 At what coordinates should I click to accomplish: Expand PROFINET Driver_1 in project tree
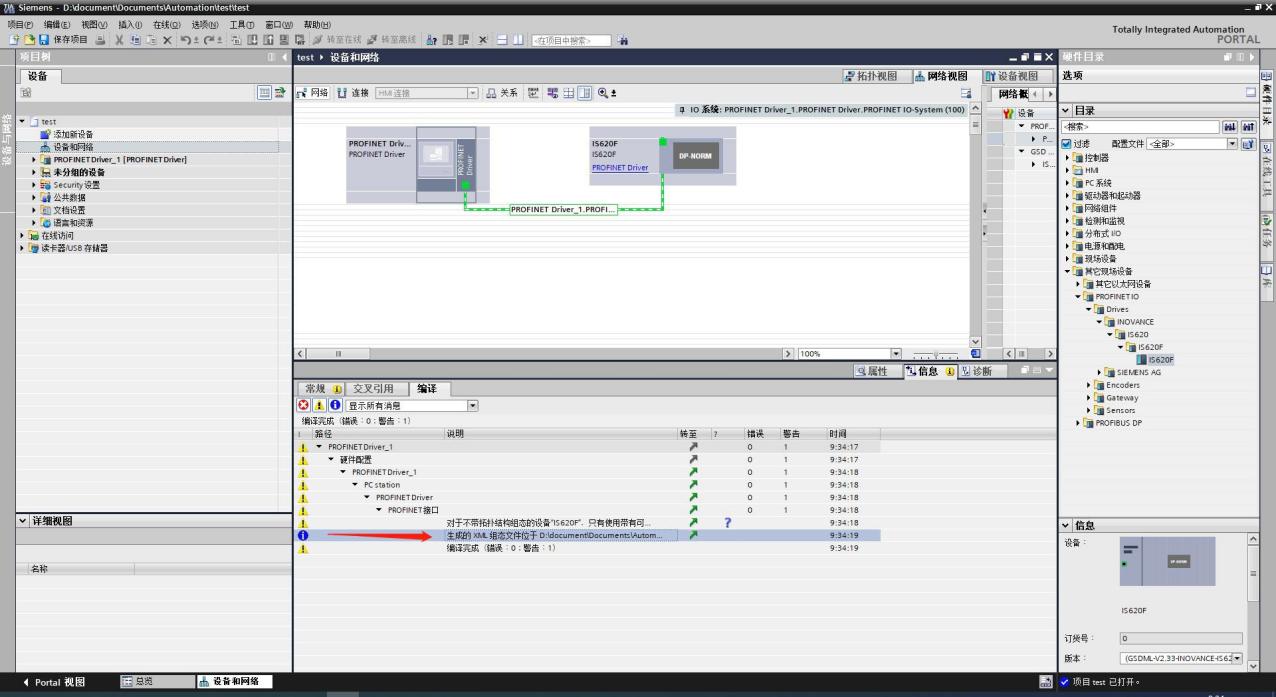[34, 159]
